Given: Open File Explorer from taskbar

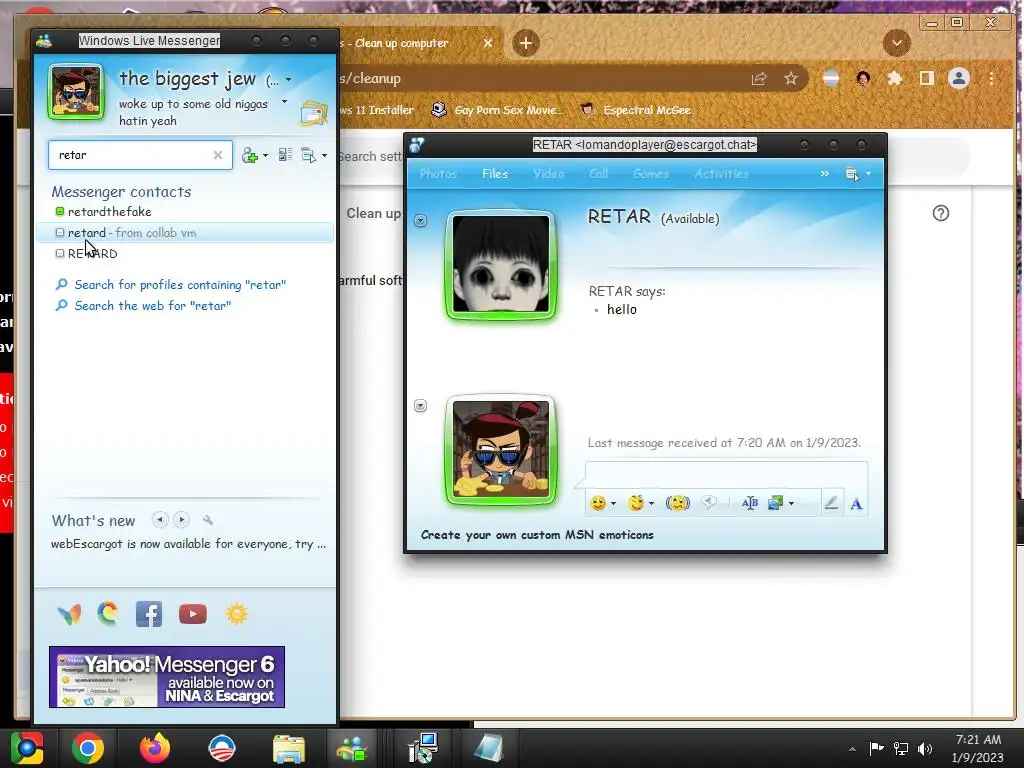Looking at the screenshot, I should 289,748.
